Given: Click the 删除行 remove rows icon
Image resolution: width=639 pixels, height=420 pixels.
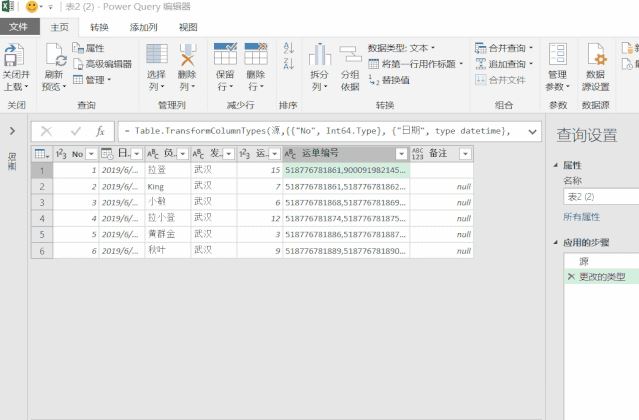Looking at the screenshot, I should click(256, 54).
